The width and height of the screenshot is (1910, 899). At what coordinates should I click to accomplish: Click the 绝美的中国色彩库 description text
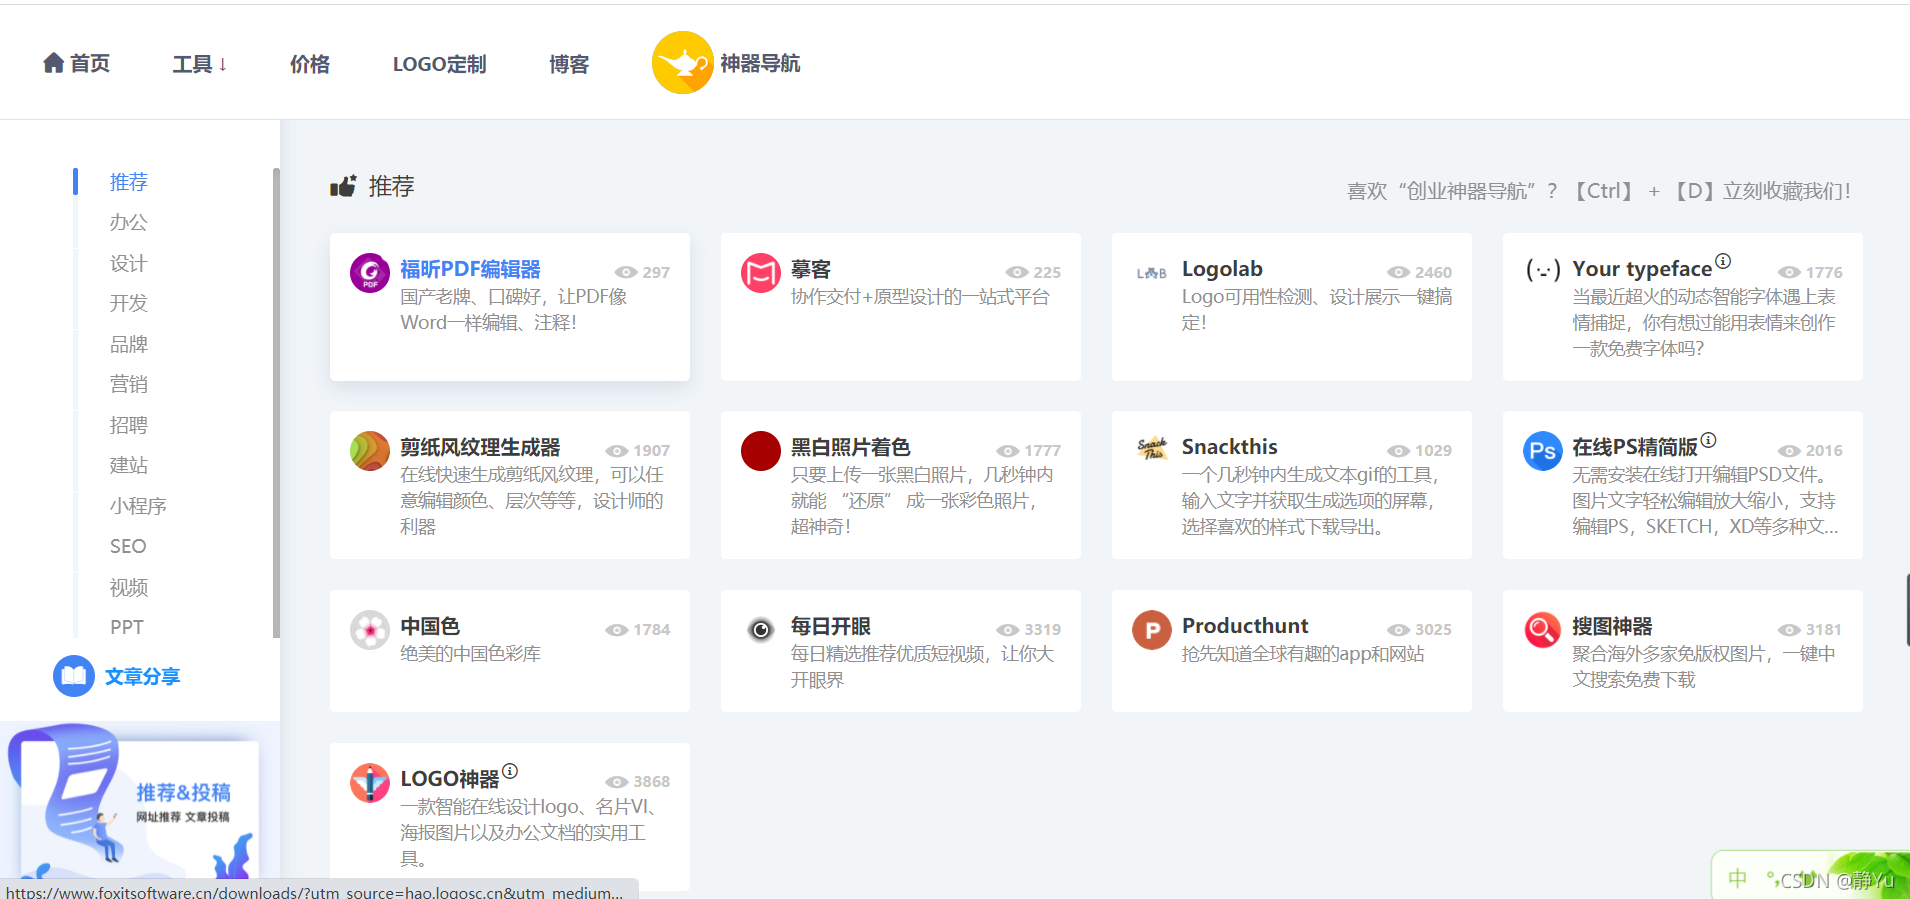tap(470, 654)
